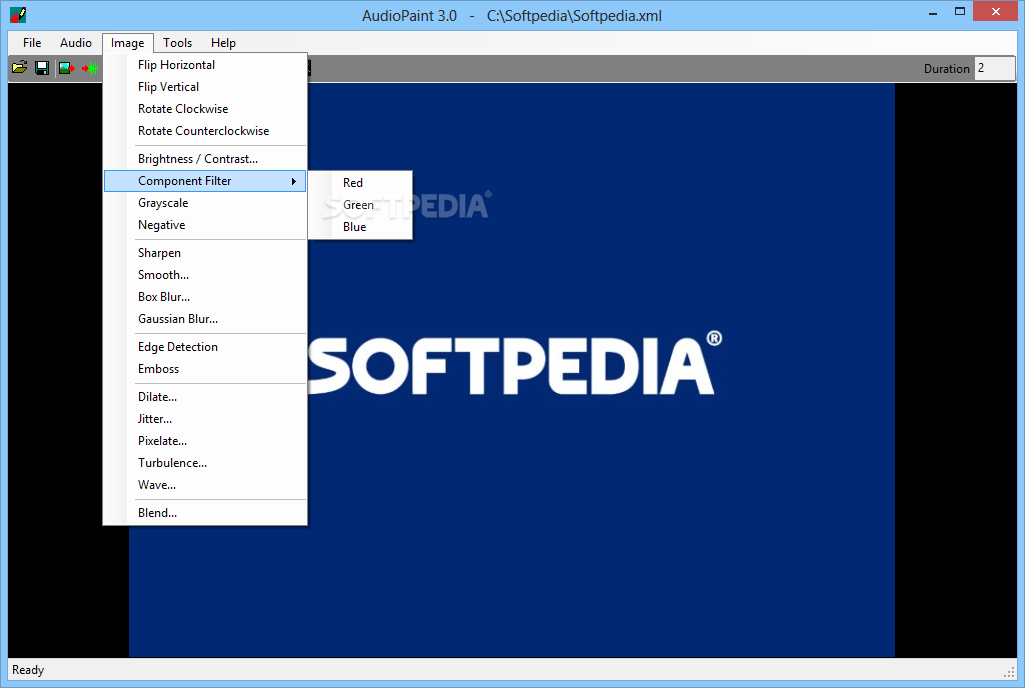
Task: Open the Blend... option
Action: coord(205,513)
